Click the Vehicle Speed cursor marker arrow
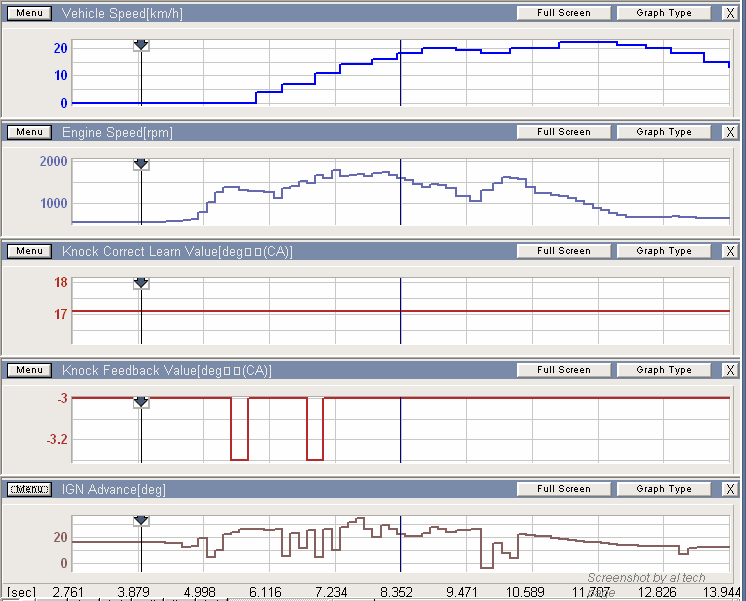746x601 pixels. coord(141,46)
